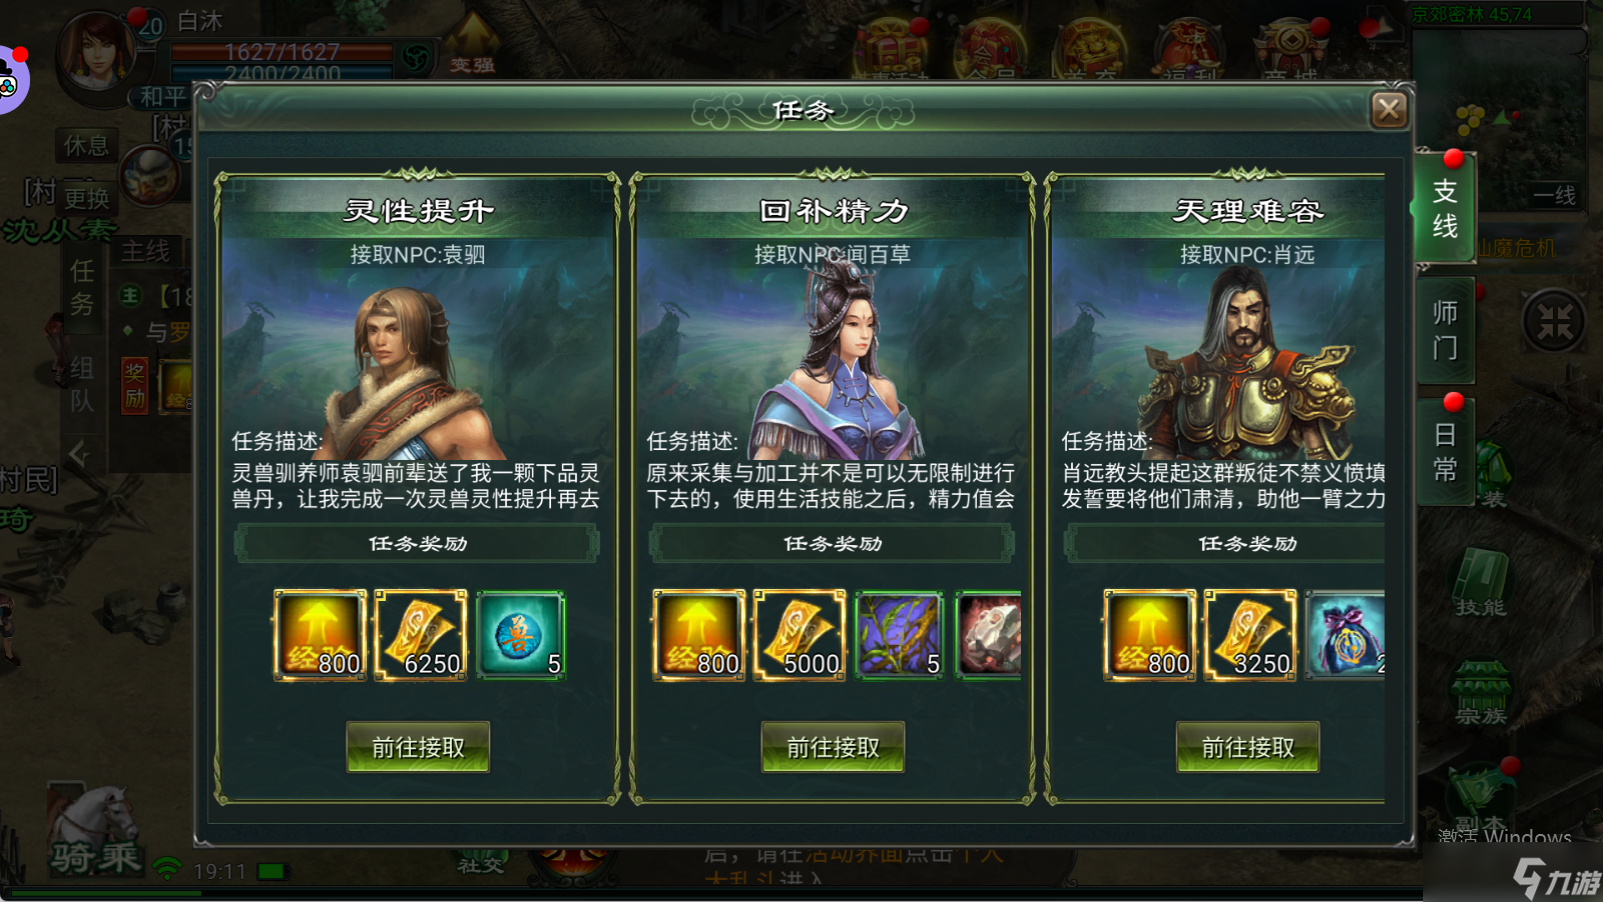Click the 5000 gold ticket reward in 回补精力

[x=800, y=635]
